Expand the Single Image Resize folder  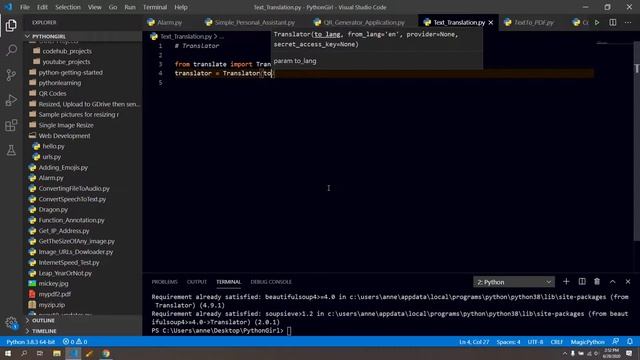click(66, 125)
